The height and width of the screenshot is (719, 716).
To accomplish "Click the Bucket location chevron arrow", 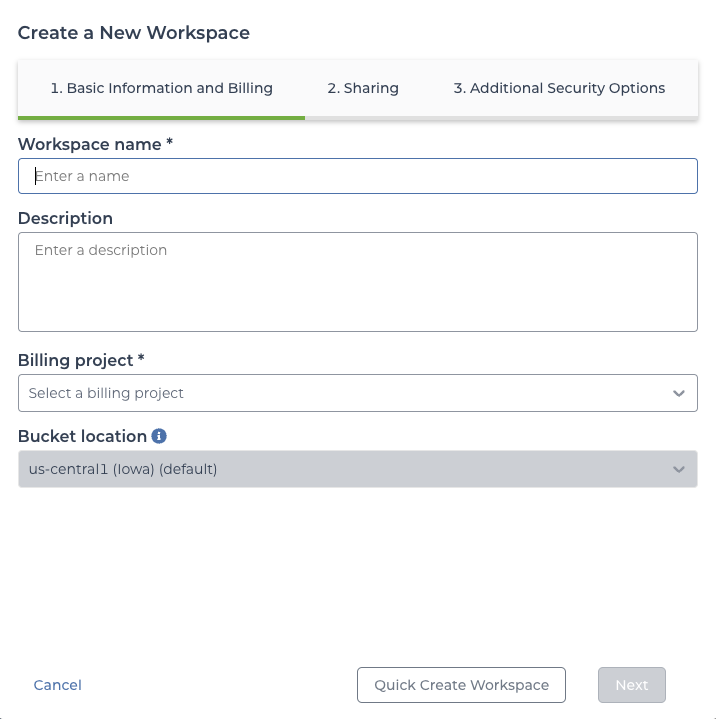I will [x=679, y=469].
